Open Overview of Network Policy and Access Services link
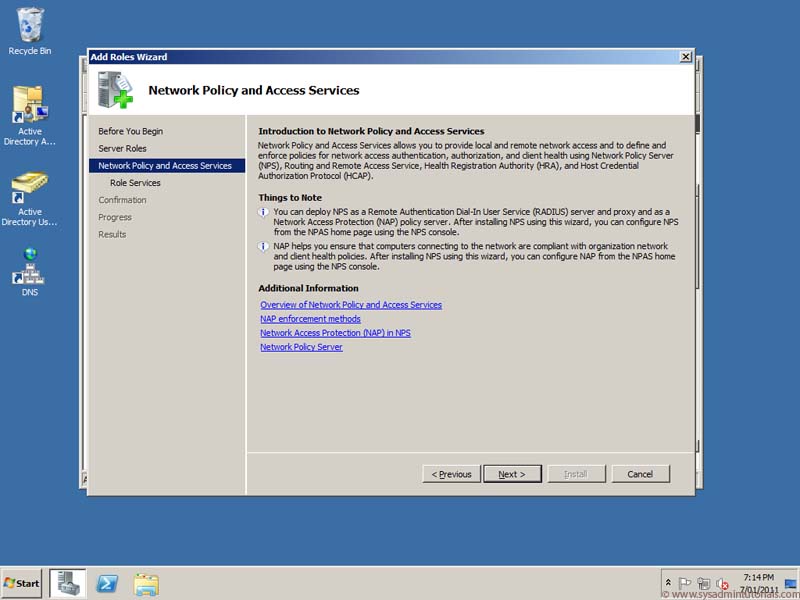 (x=351, y=305)
